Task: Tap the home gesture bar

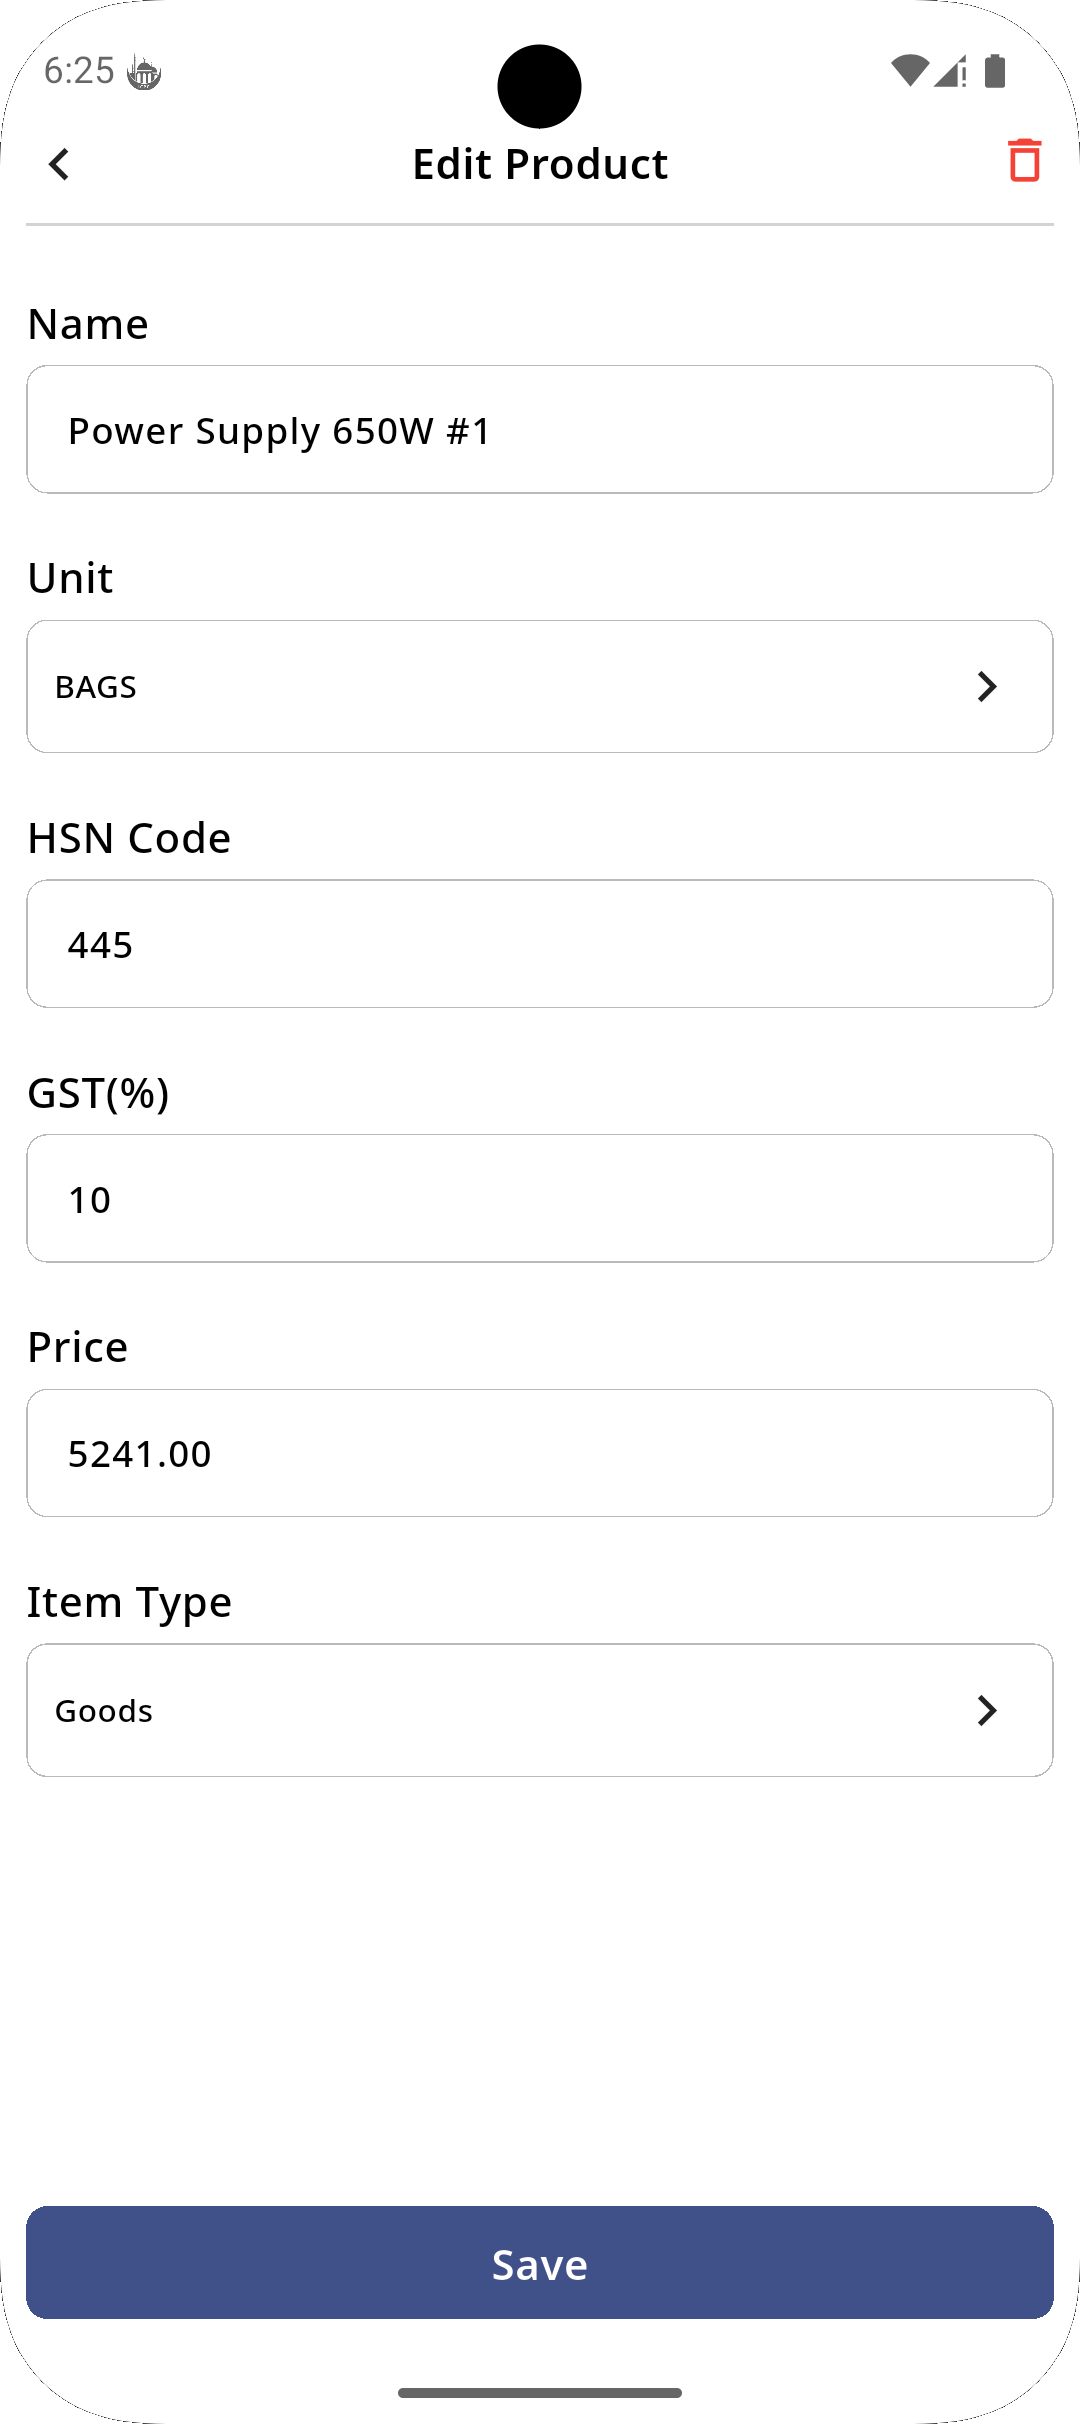Action: [540, 2392]
